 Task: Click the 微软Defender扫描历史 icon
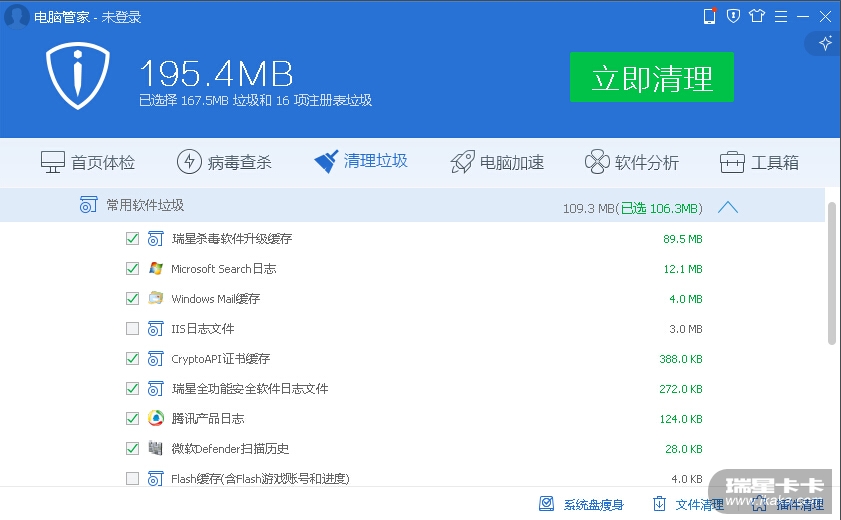156,448
